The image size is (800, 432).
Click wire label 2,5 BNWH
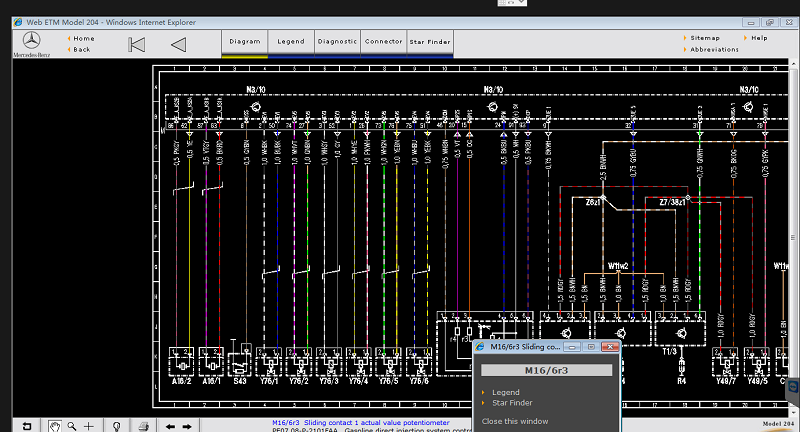[x=603, y=165]
